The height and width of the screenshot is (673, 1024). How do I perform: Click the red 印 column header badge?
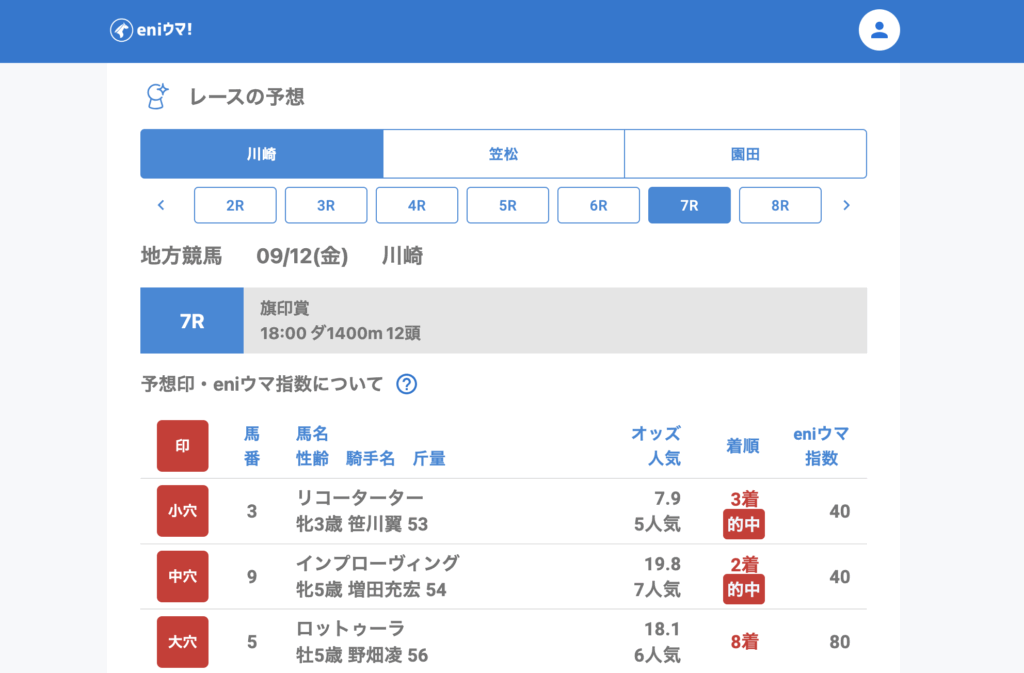[x=182, y=446]
